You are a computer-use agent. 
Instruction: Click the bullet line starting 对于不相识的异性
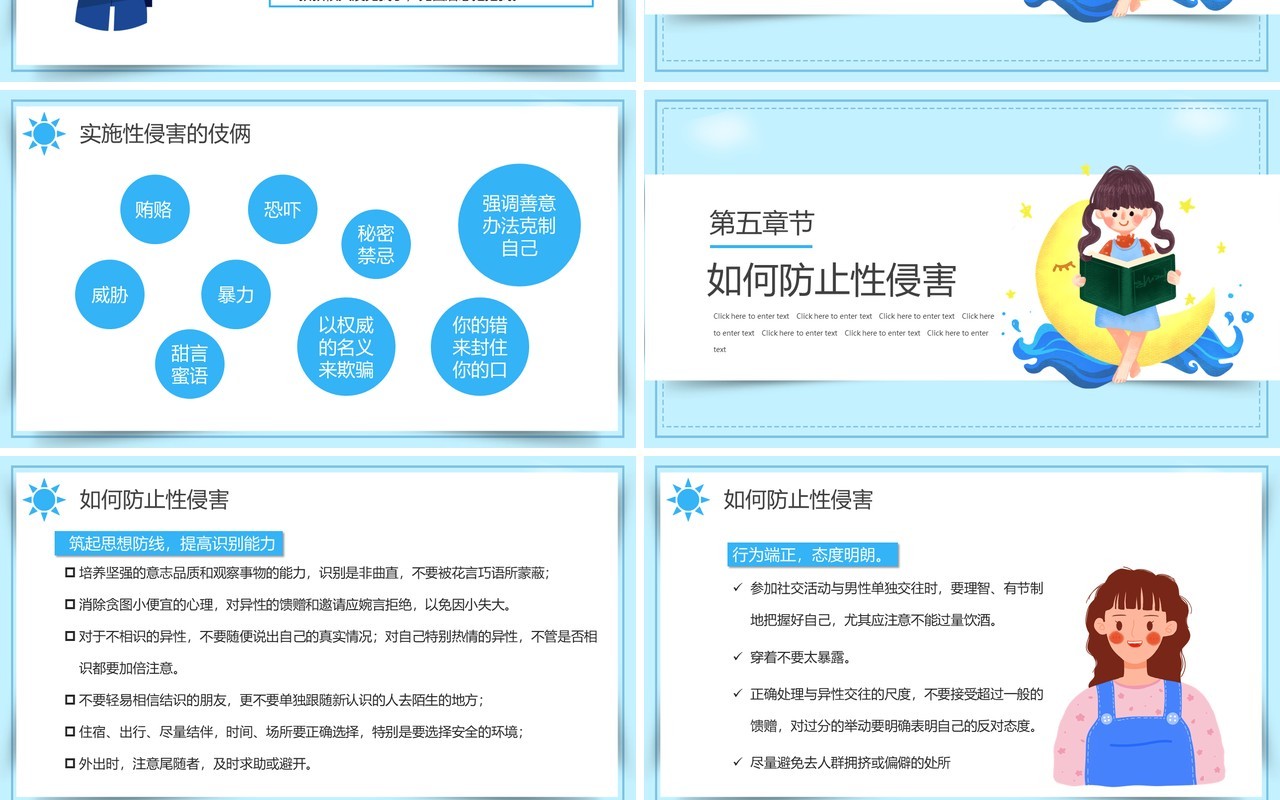[x=332, y=652]
